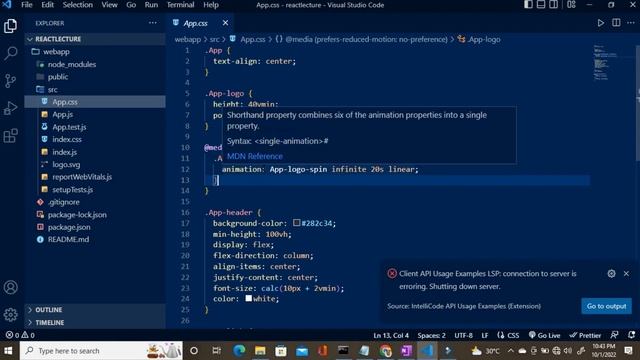Run the file with play icon

[600, 23]
